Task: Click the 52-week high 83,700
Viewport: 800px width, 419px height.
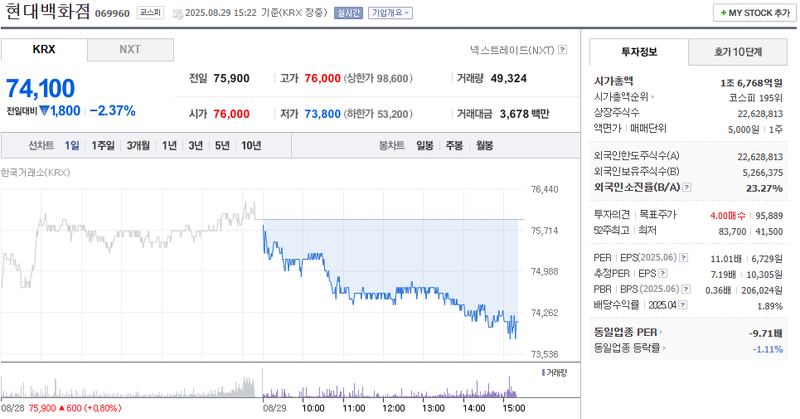Action: click(x=732, y=231)
